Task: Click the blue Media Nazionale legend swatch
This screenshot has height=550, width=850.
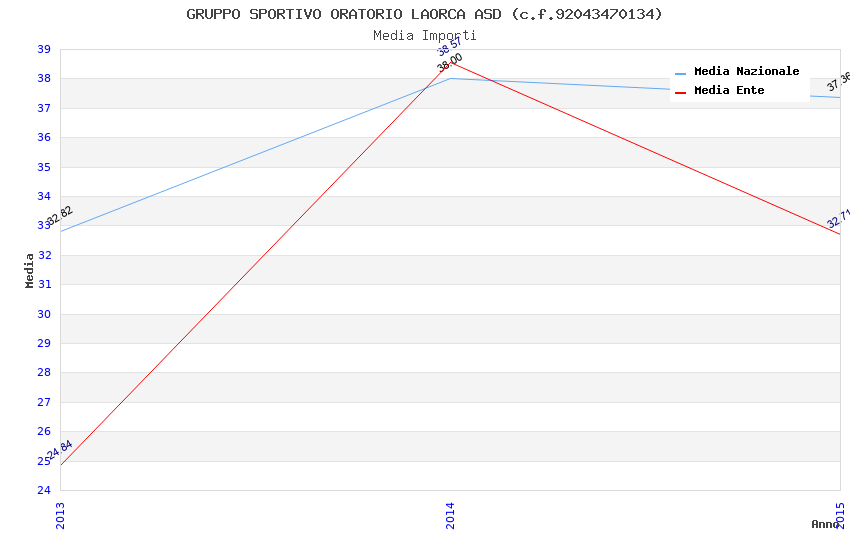Action: point(680,73)
